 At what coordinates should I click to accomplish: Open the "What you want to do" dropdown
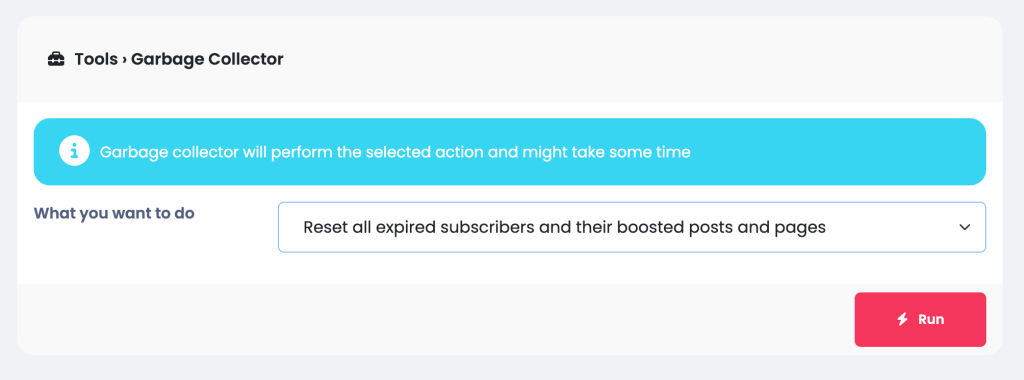pyautogui.click(x=632, y=227)
